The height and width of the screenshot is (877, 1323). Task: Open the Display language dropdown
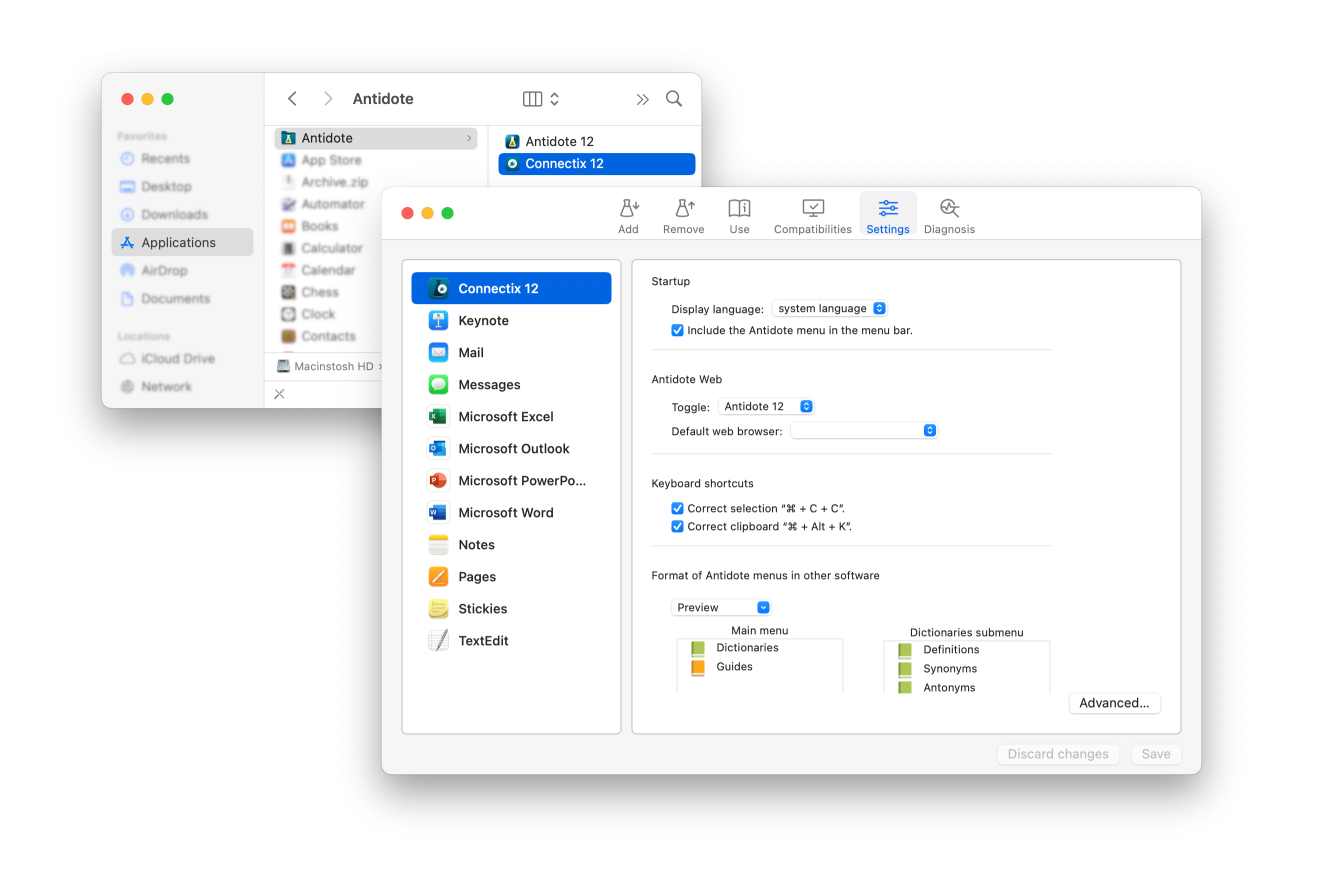(x=830, y=309)
